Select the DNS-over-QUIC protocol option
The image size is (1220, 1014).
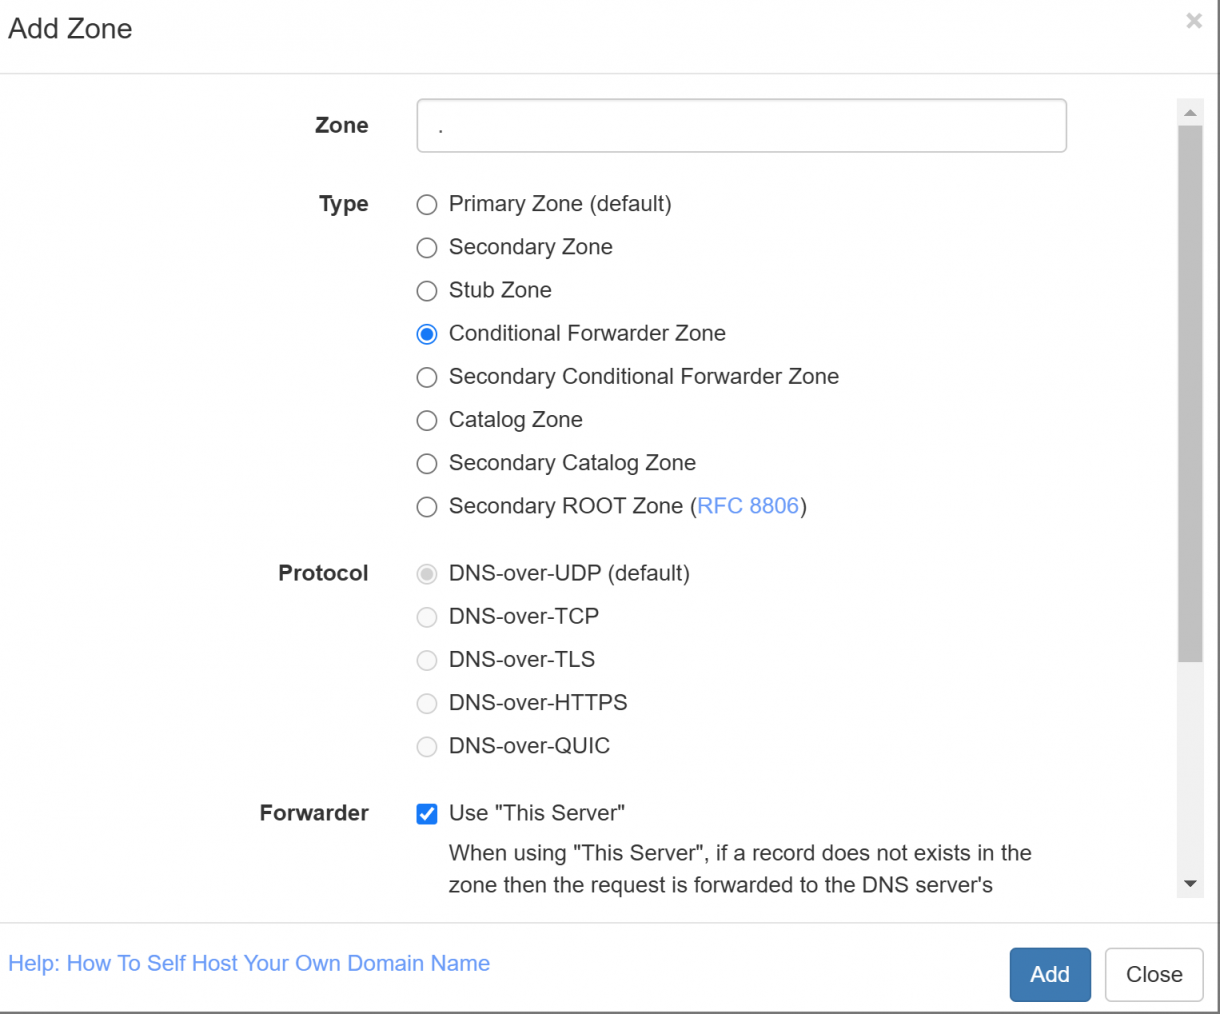(427, 746)
